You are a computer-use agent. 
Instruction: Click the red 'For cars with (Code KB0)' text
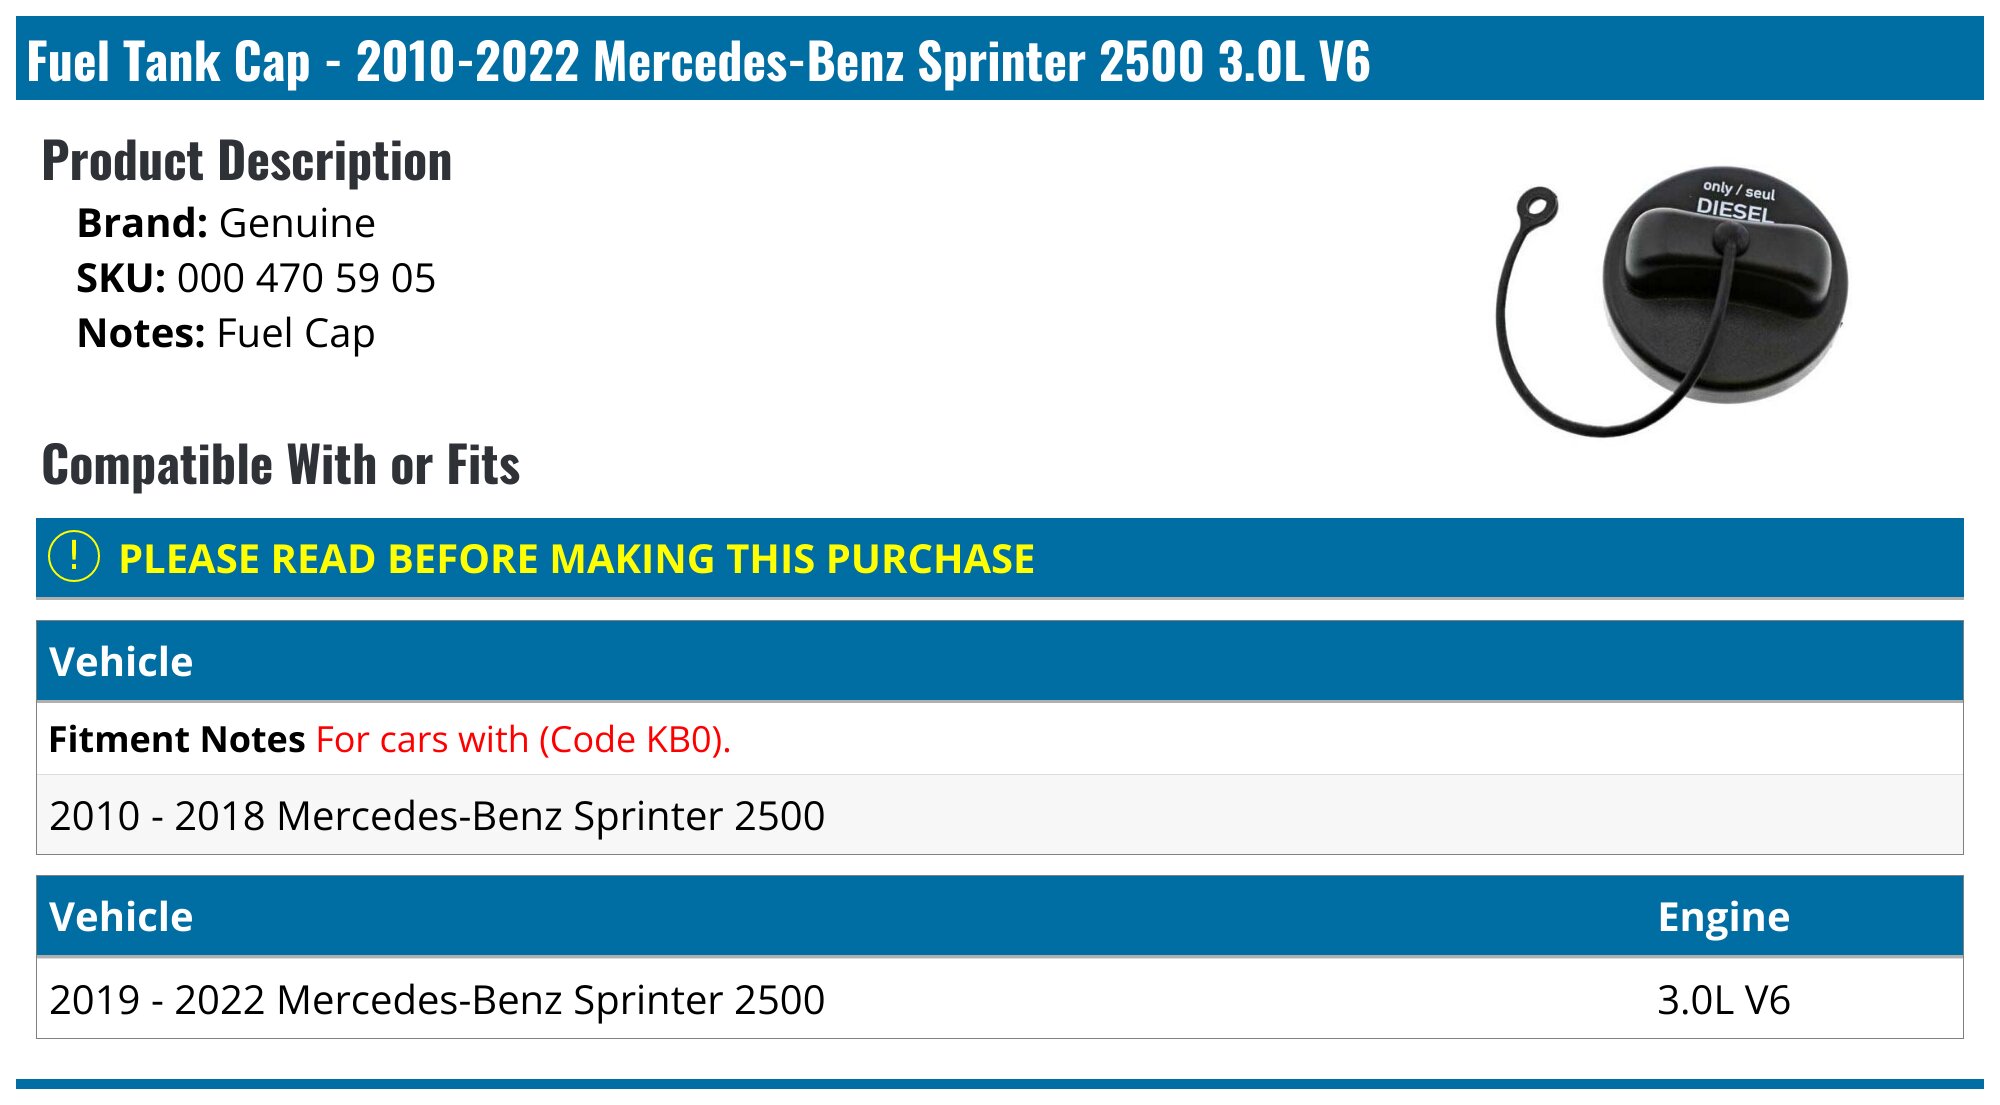click(523, 739)
